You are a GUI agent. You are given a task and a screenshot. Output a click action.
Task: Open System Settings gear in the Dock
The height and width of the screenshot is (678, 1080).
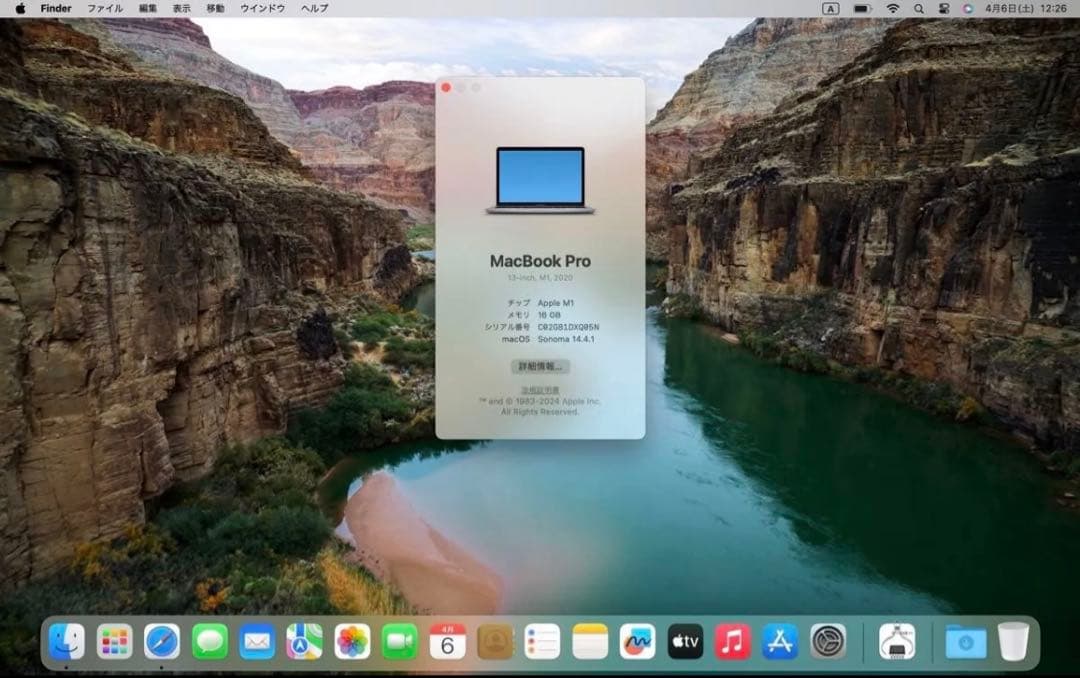[x=828, y=641]
